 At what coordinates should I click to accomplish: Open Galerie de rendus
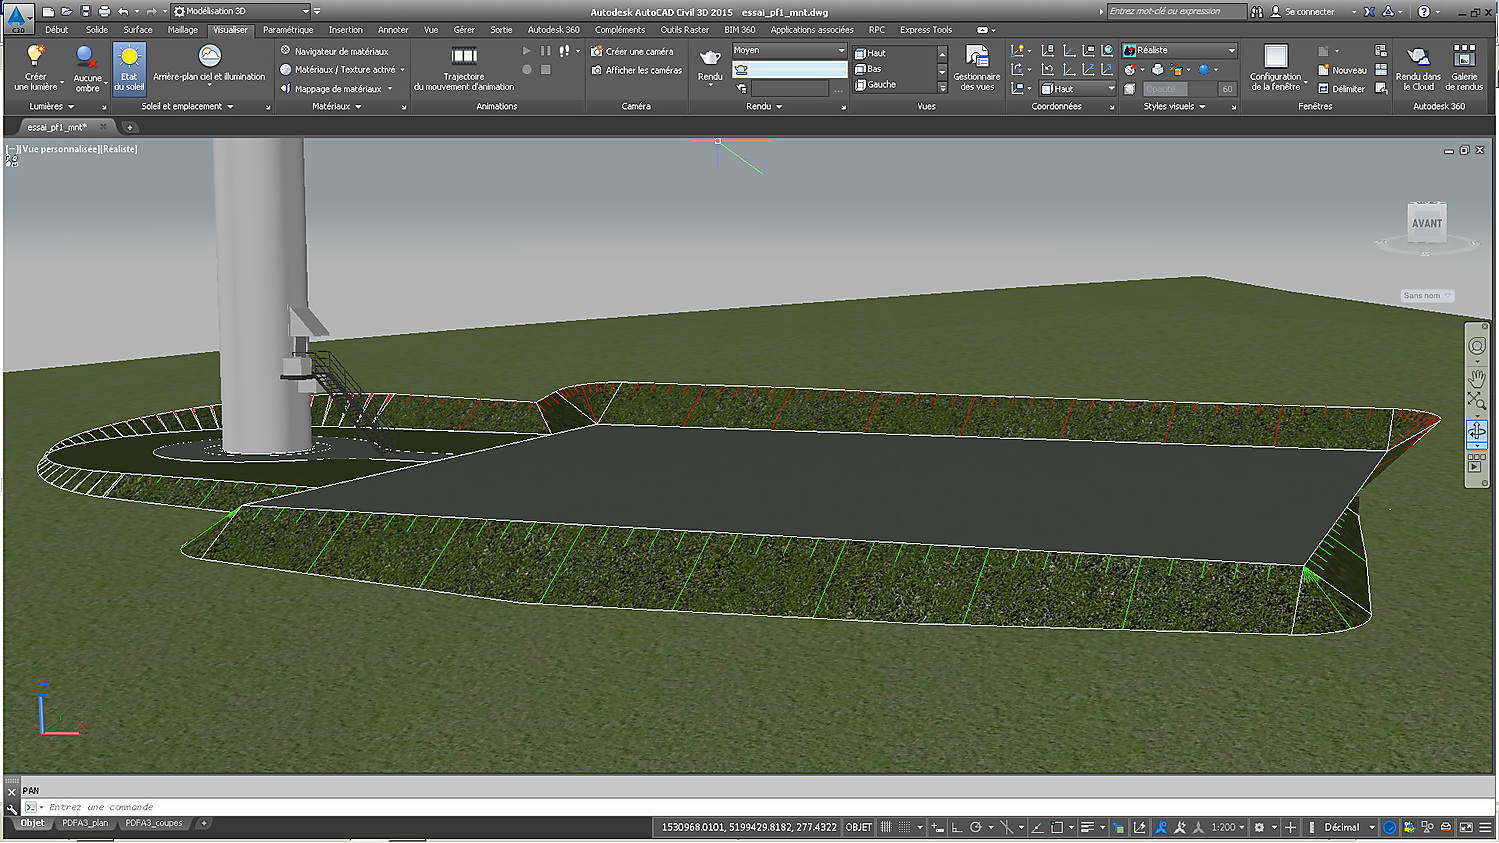point(1464,57)
